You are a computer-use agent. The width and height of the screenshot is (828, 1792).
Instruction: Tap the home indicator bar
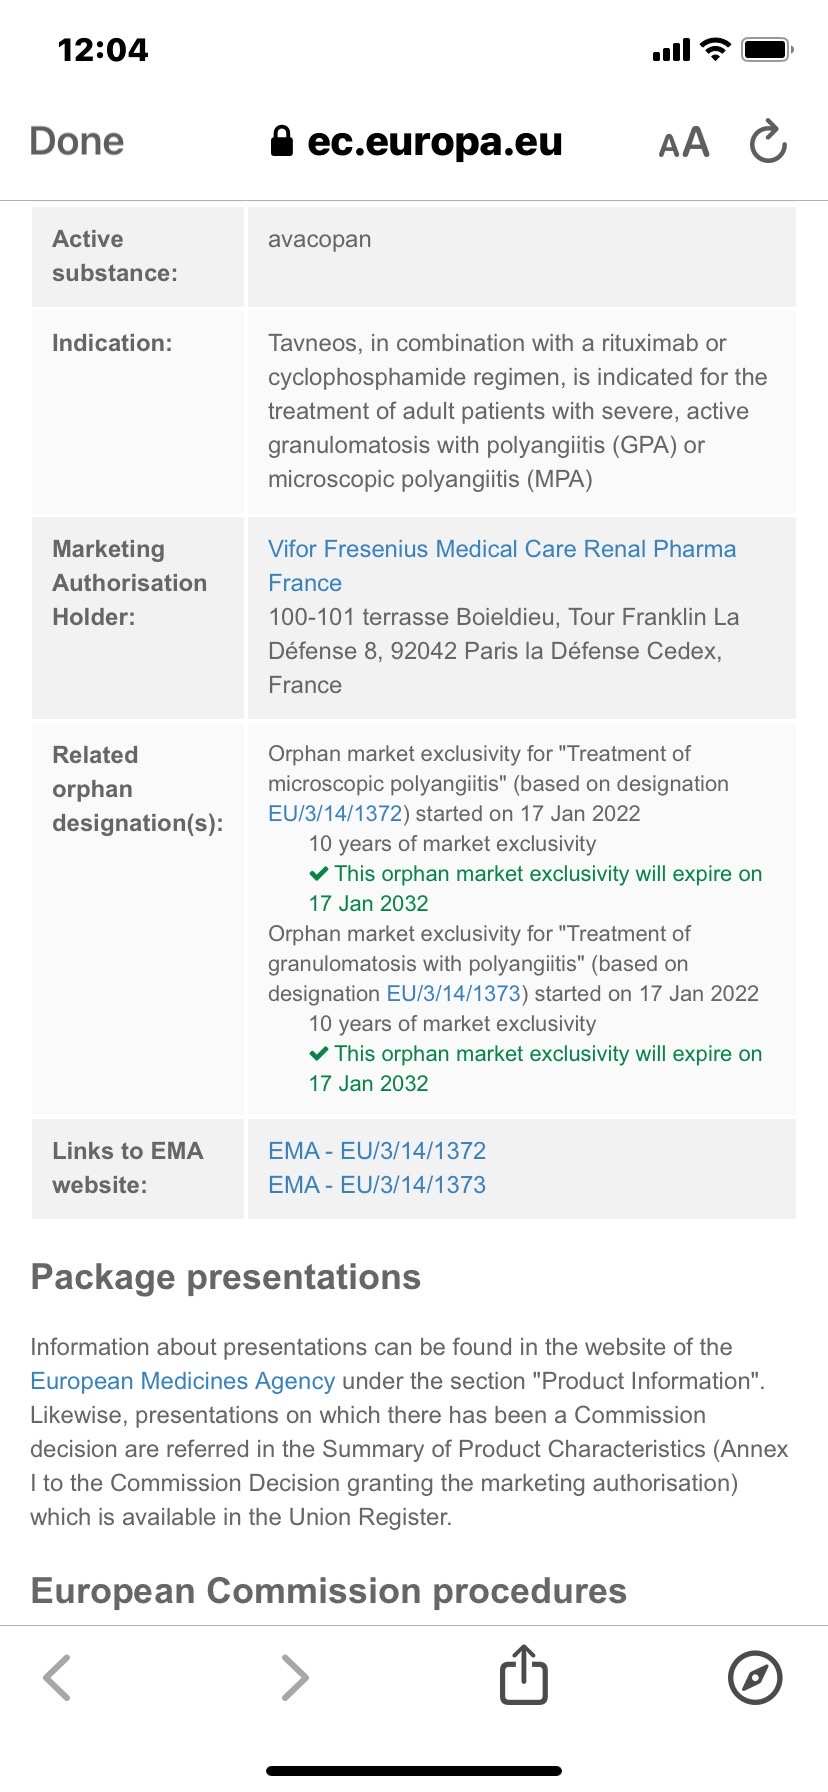click(x=414, y=1770)
